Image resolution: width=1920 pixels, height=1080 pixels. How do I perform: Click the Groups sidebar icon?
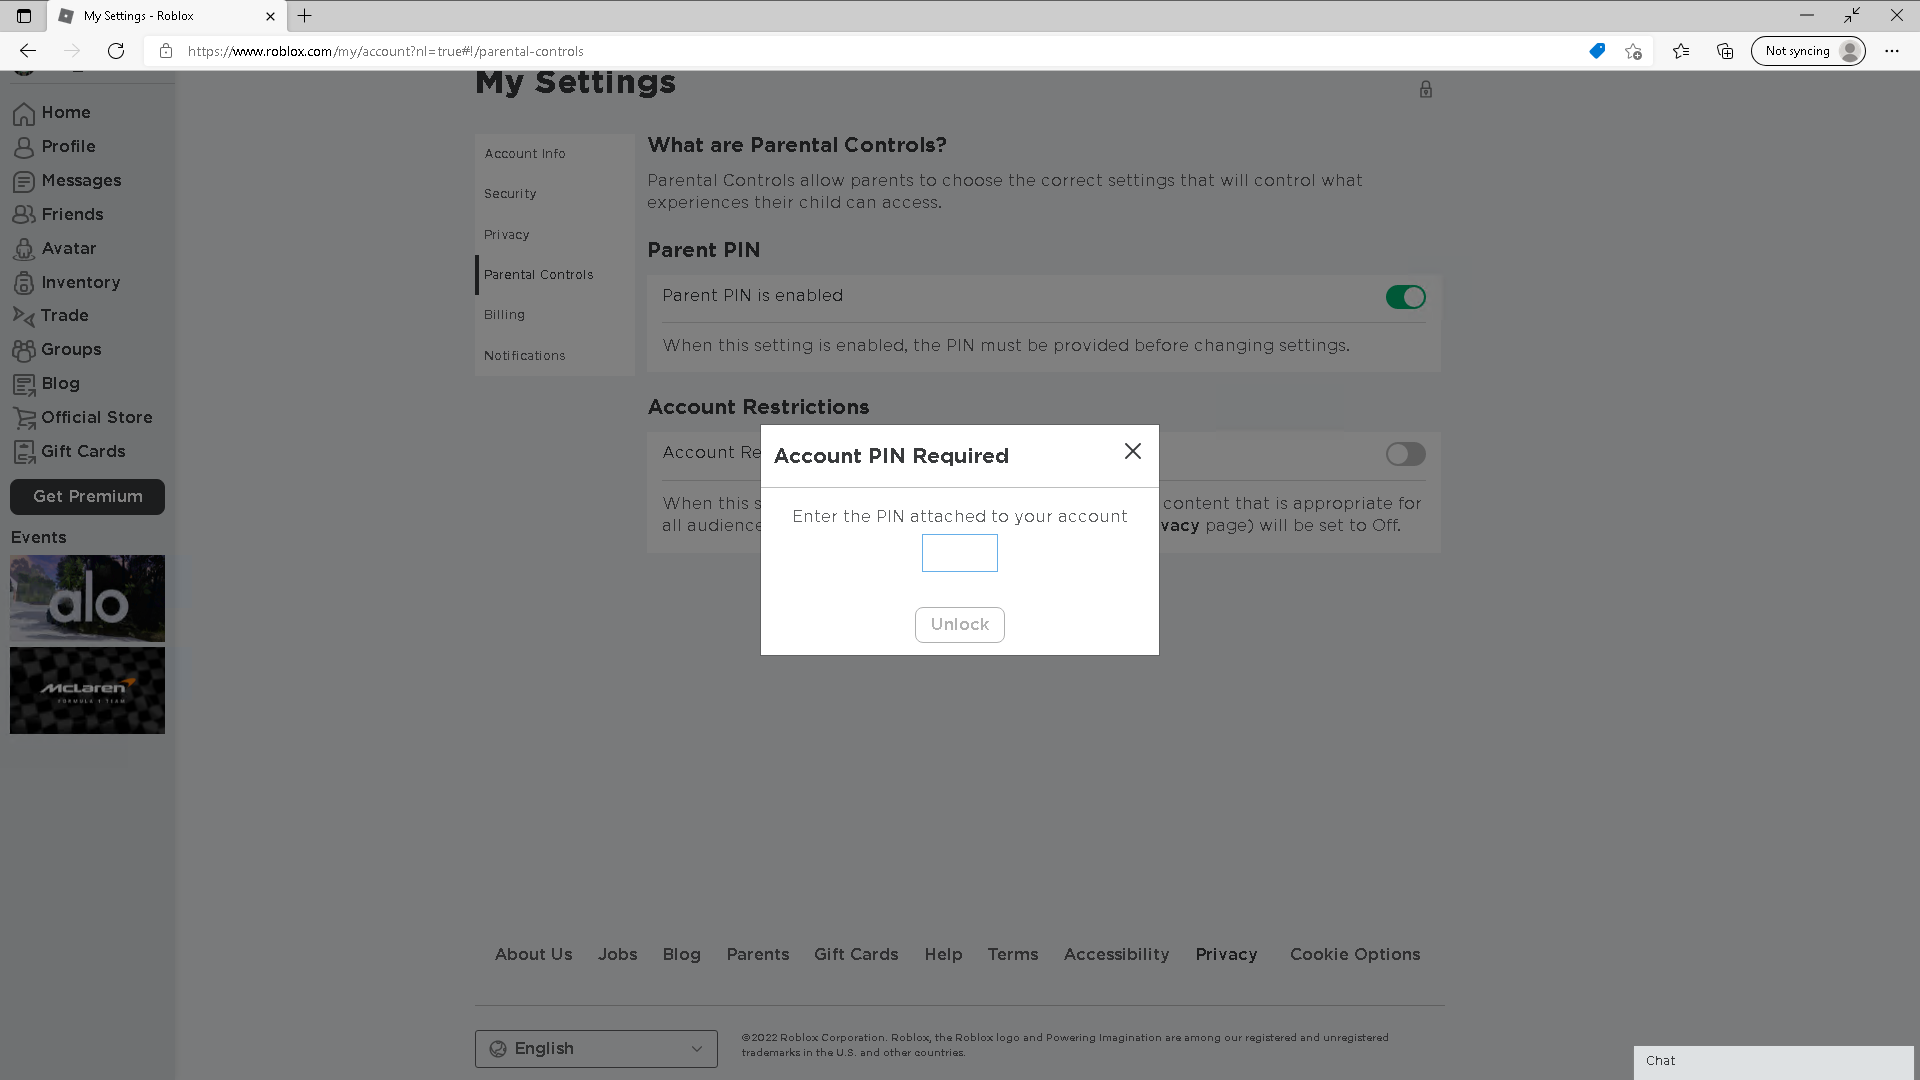click(x=24, y=350)
